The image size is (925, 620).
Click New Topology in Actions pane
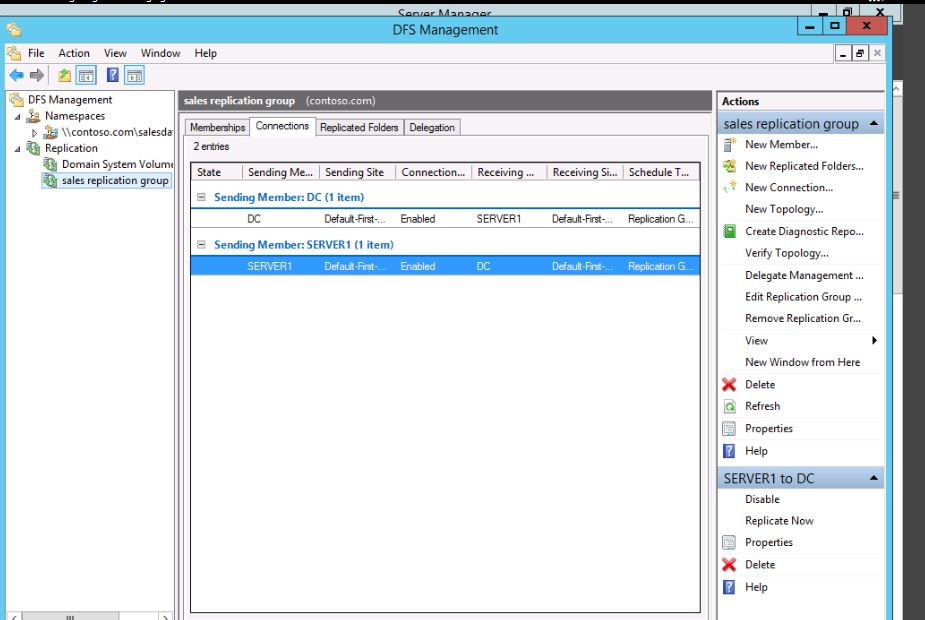point(784,209)
